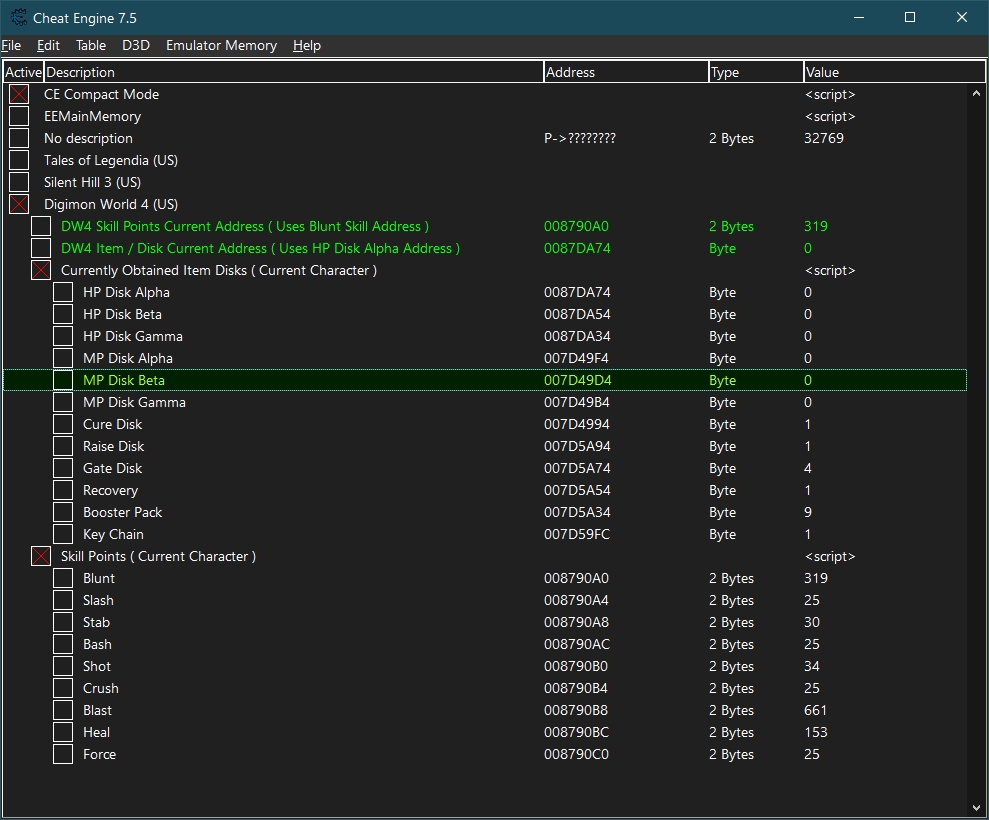Toggle DW4 Skill Points Current Address checkbox
This screenshot has height=820, width=989.
41,226
